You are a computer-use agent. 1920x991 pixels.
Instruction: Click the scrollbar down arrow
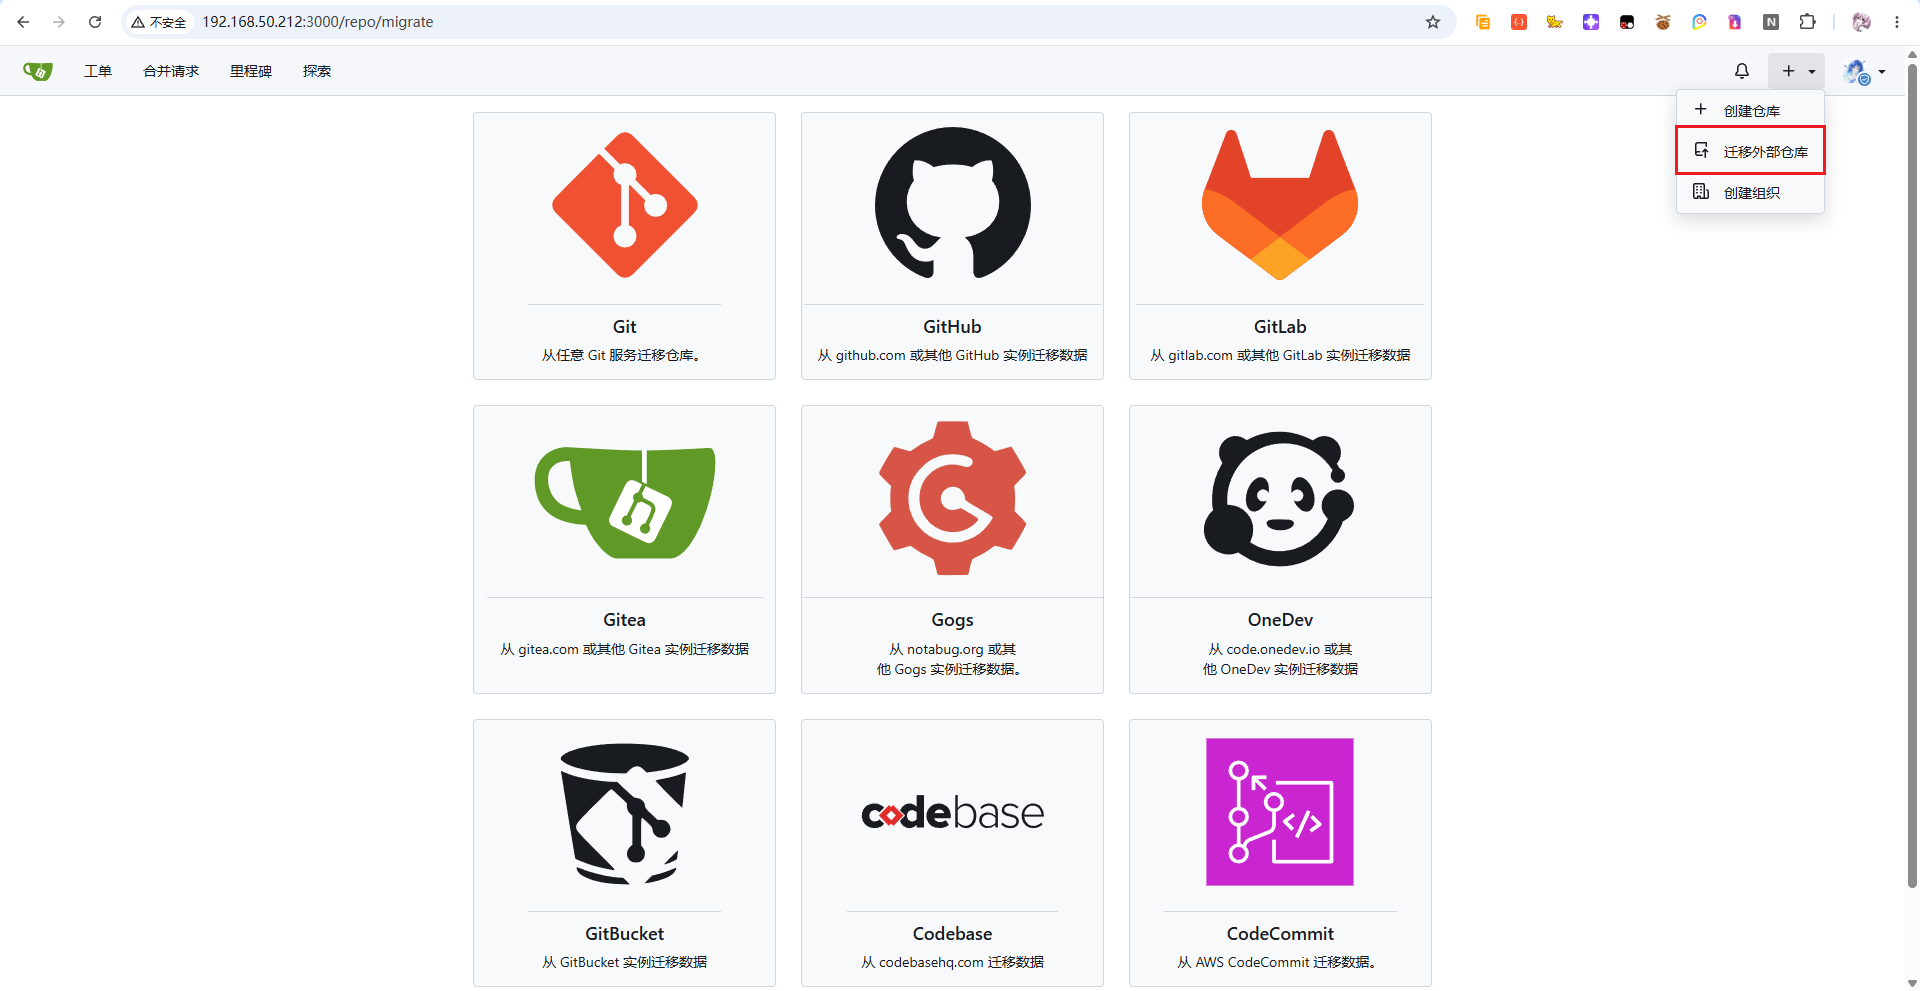[1912, 983]
